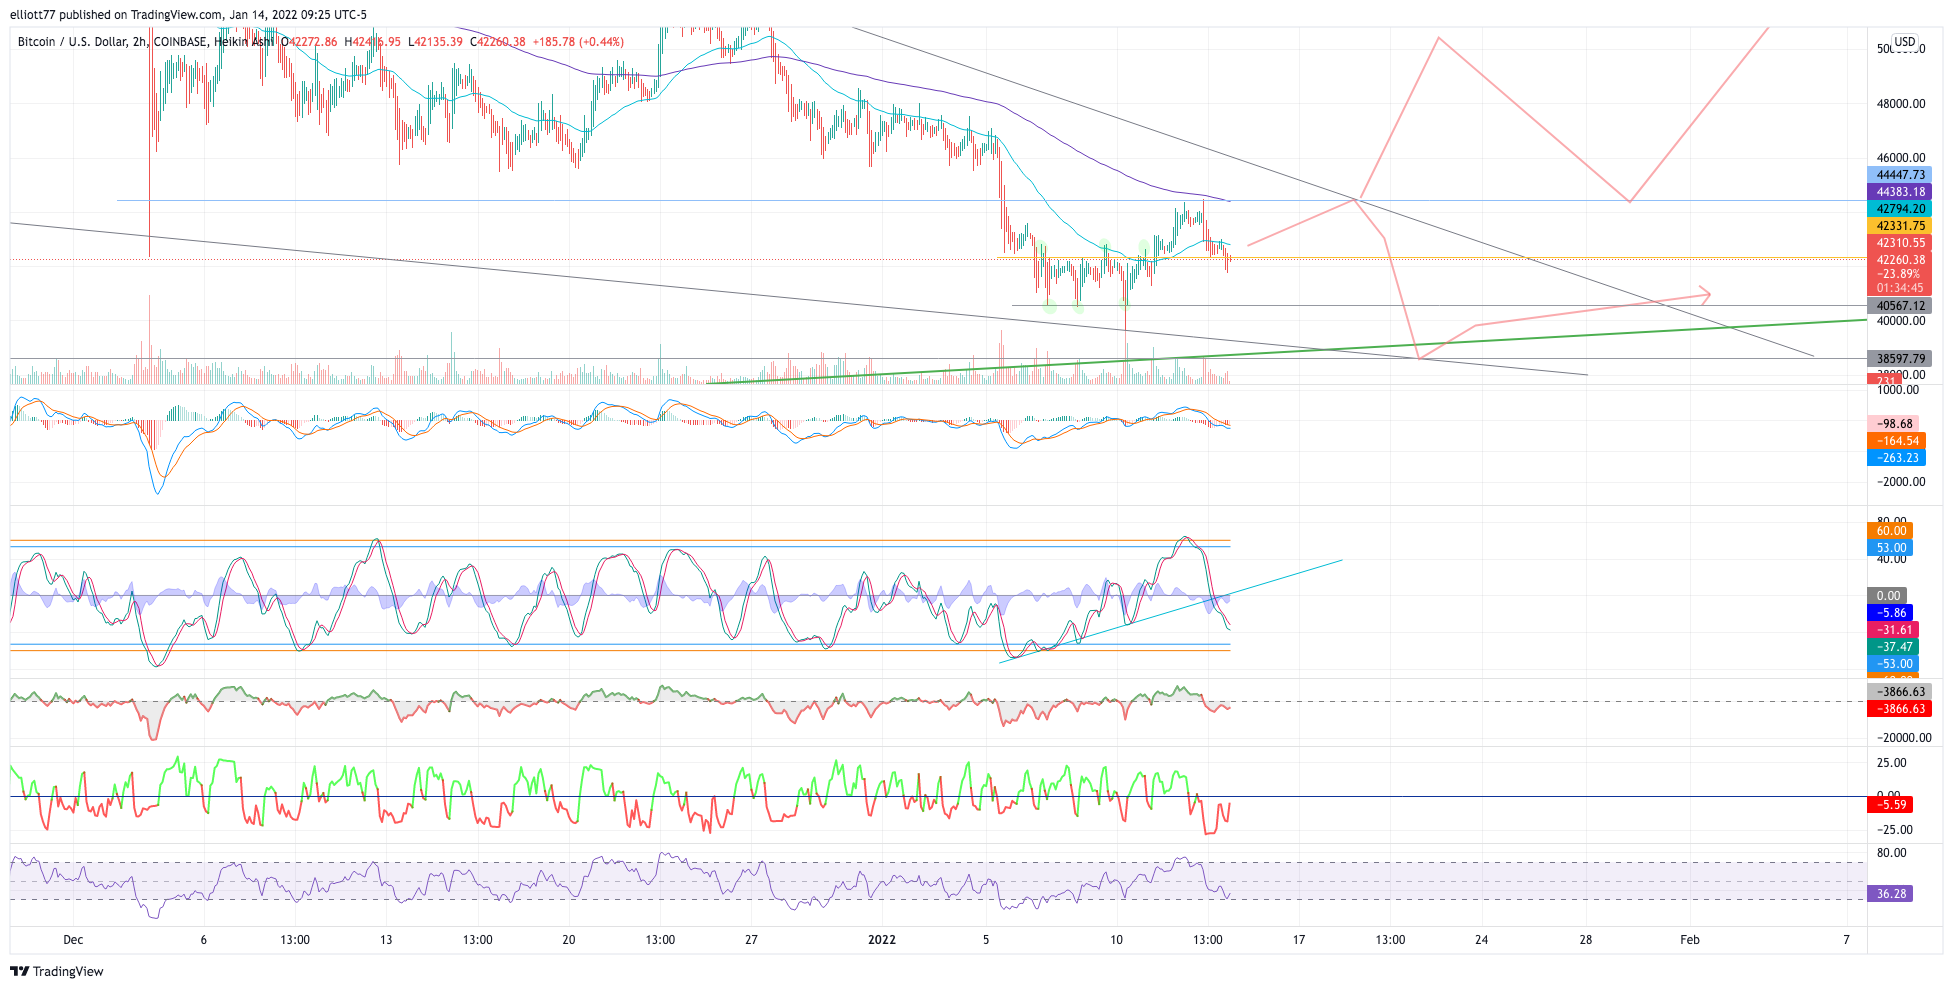Click the 27 date label on time axis
This screenshot has height=989, width=1953.
(x=751, y=940)
